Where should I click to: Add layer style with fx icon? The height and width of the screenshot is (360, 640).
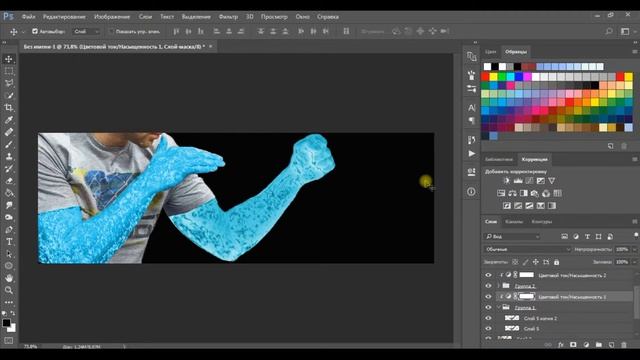click(561, 345)
